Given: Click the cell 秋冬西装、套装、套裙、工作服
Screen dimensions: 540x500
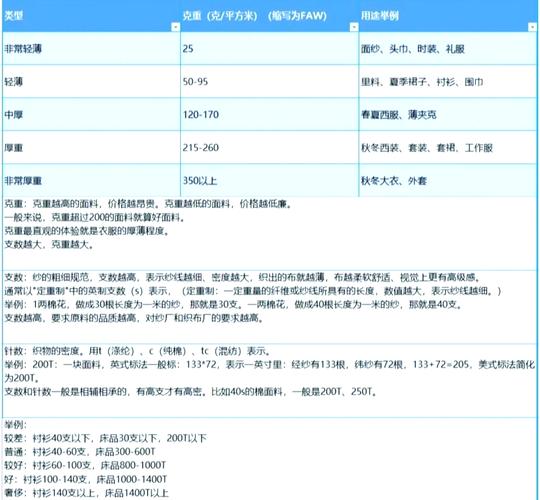Looking at the screenshot, I should [448, 147].
